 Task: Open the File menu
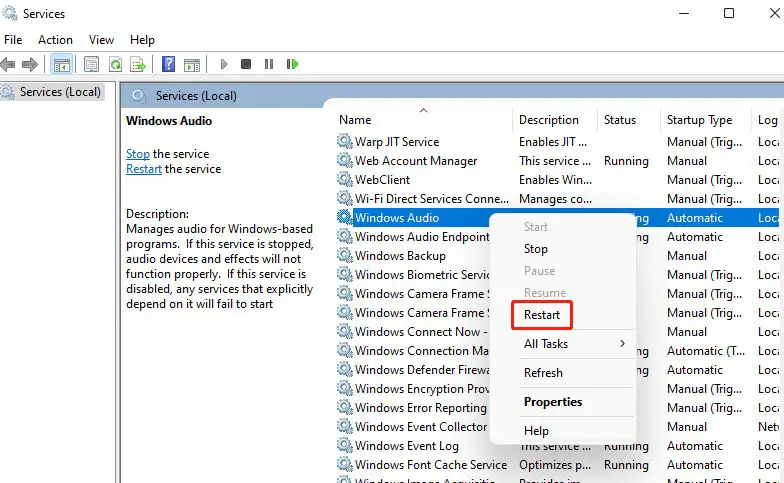coord(13,40)
